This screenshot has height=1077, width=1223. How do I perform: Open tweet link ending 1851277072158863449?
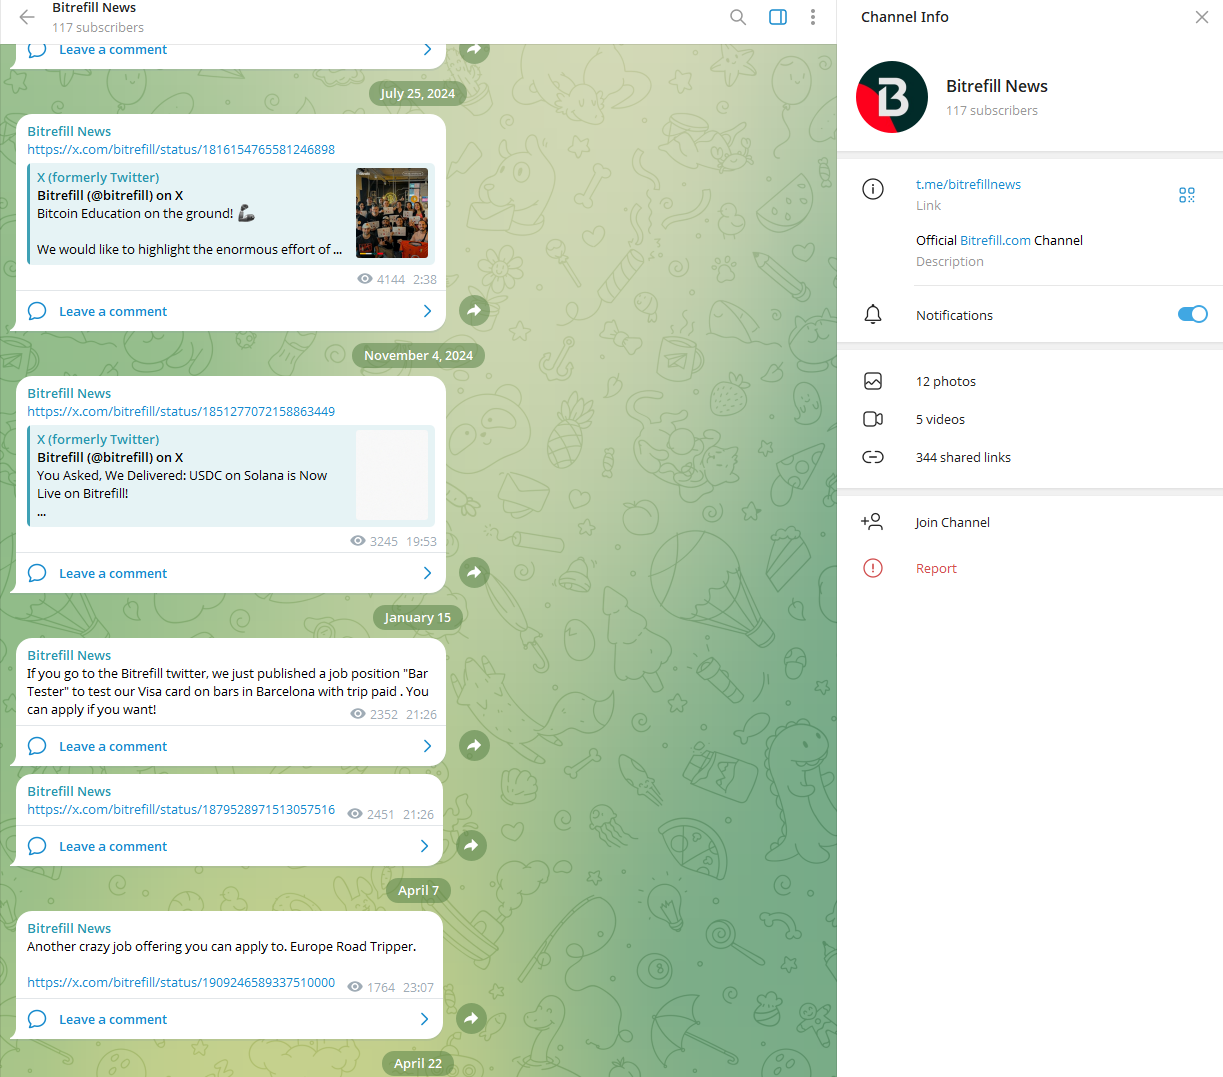coord(181,411)
